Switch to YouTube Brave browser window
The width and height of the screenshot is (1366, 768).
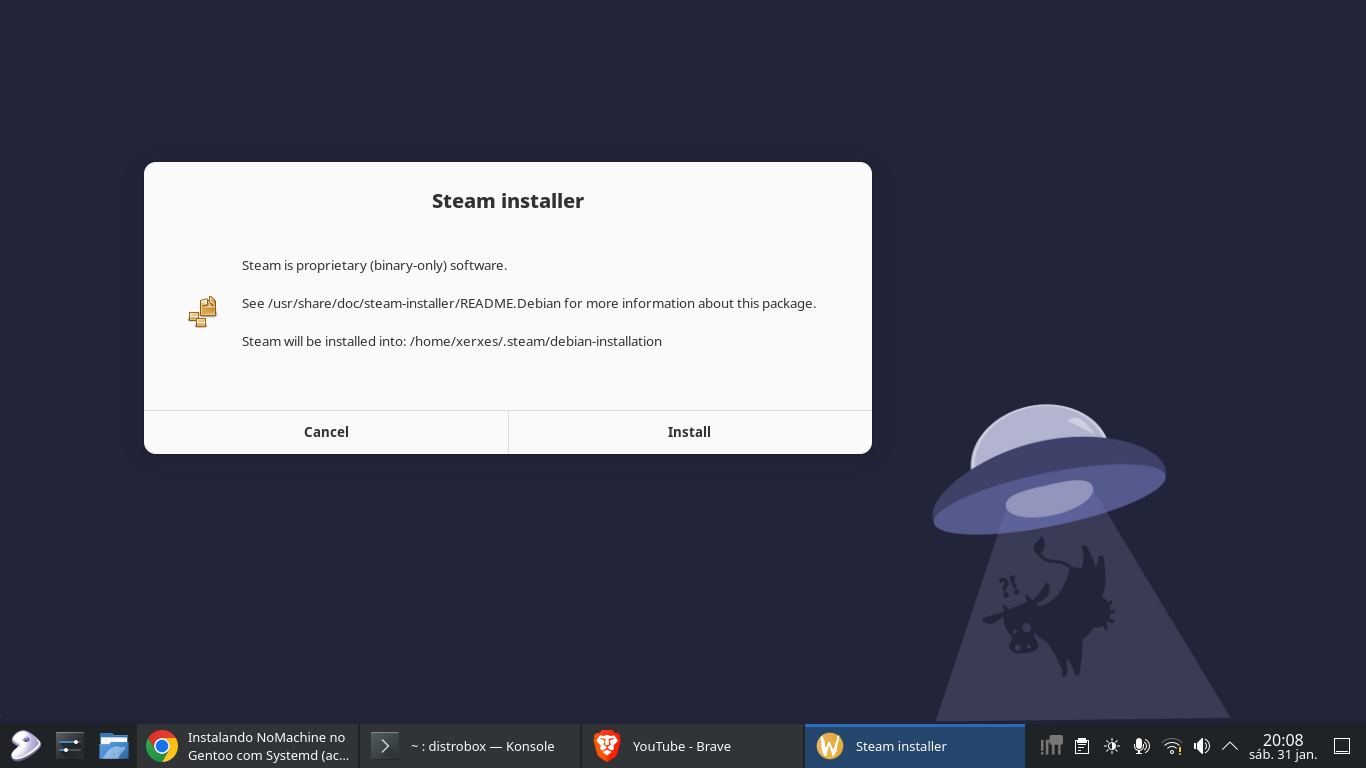pos(692,746)
